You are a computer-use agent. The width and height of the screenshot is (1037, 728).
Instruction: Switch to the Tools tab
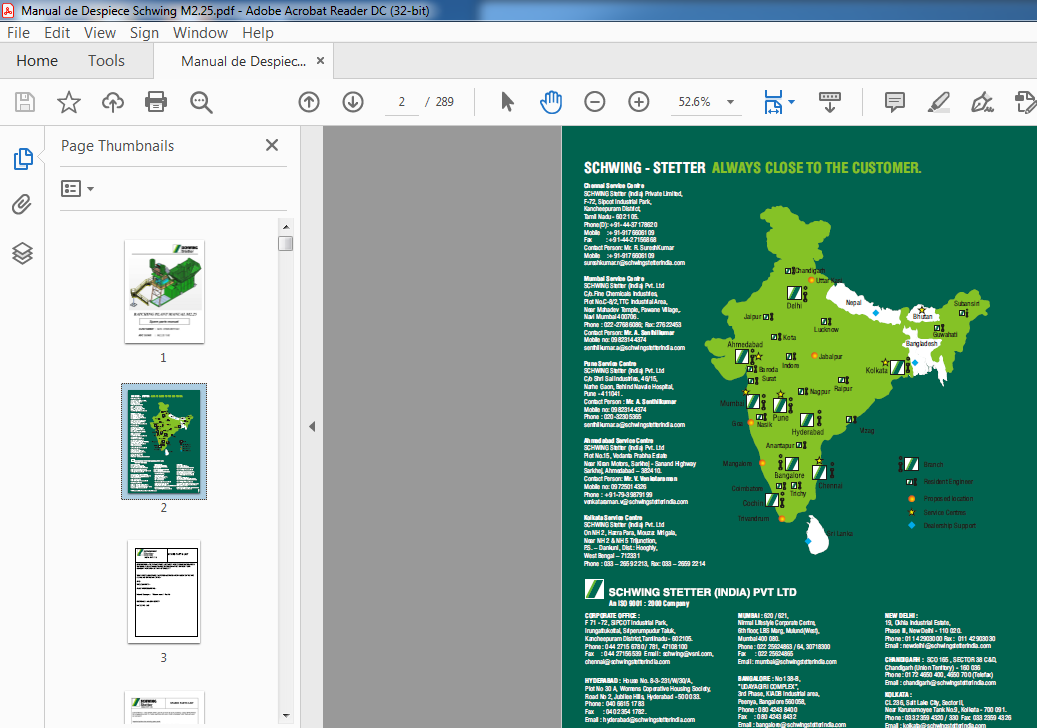pos(106,61)
